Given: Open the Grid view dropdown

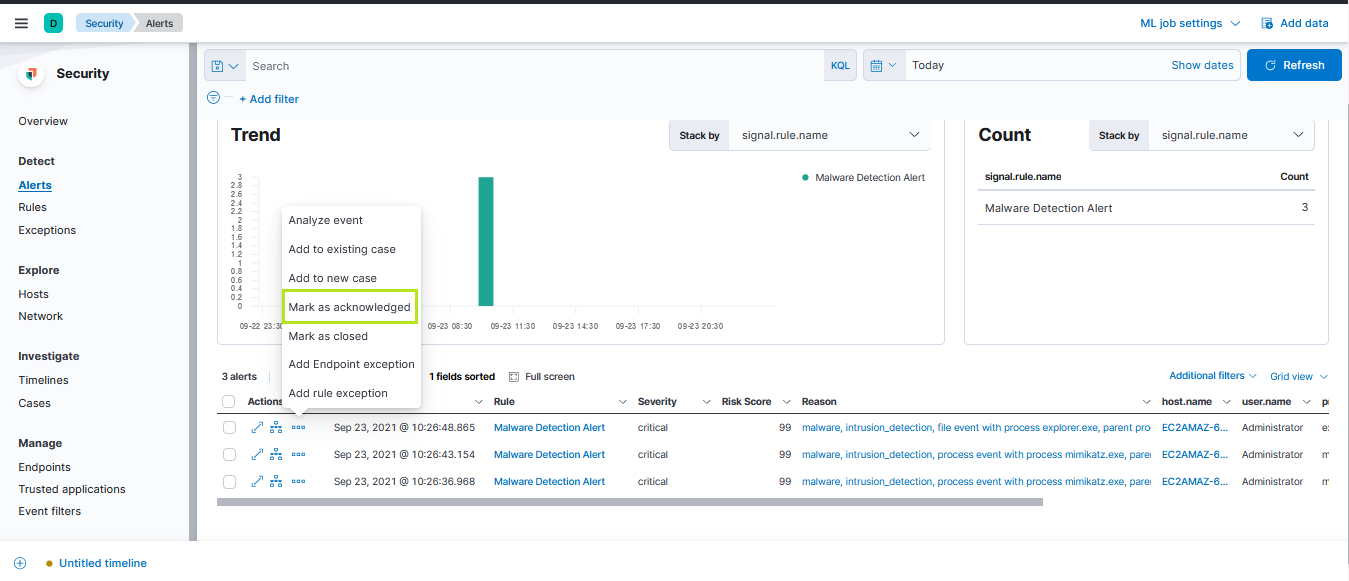Looking at the screenshot, I should (1297, 376).
